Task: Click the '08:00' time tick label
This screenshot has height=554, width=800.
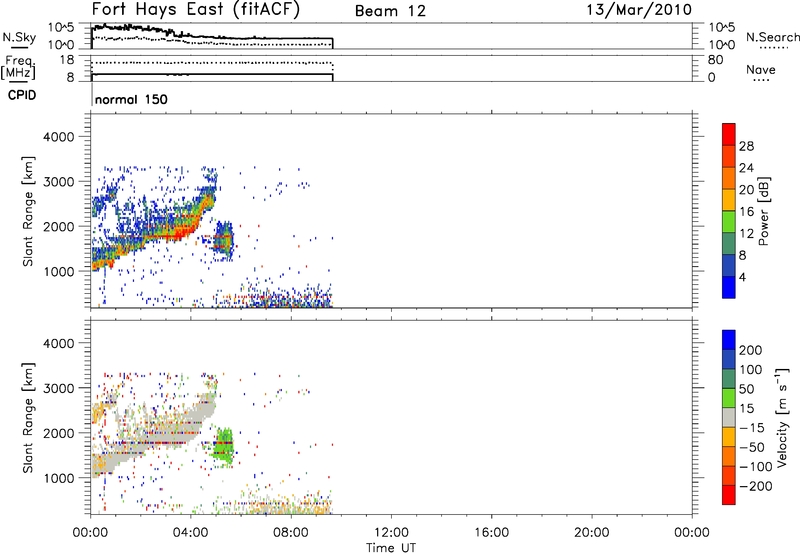Action: [291, 533]
